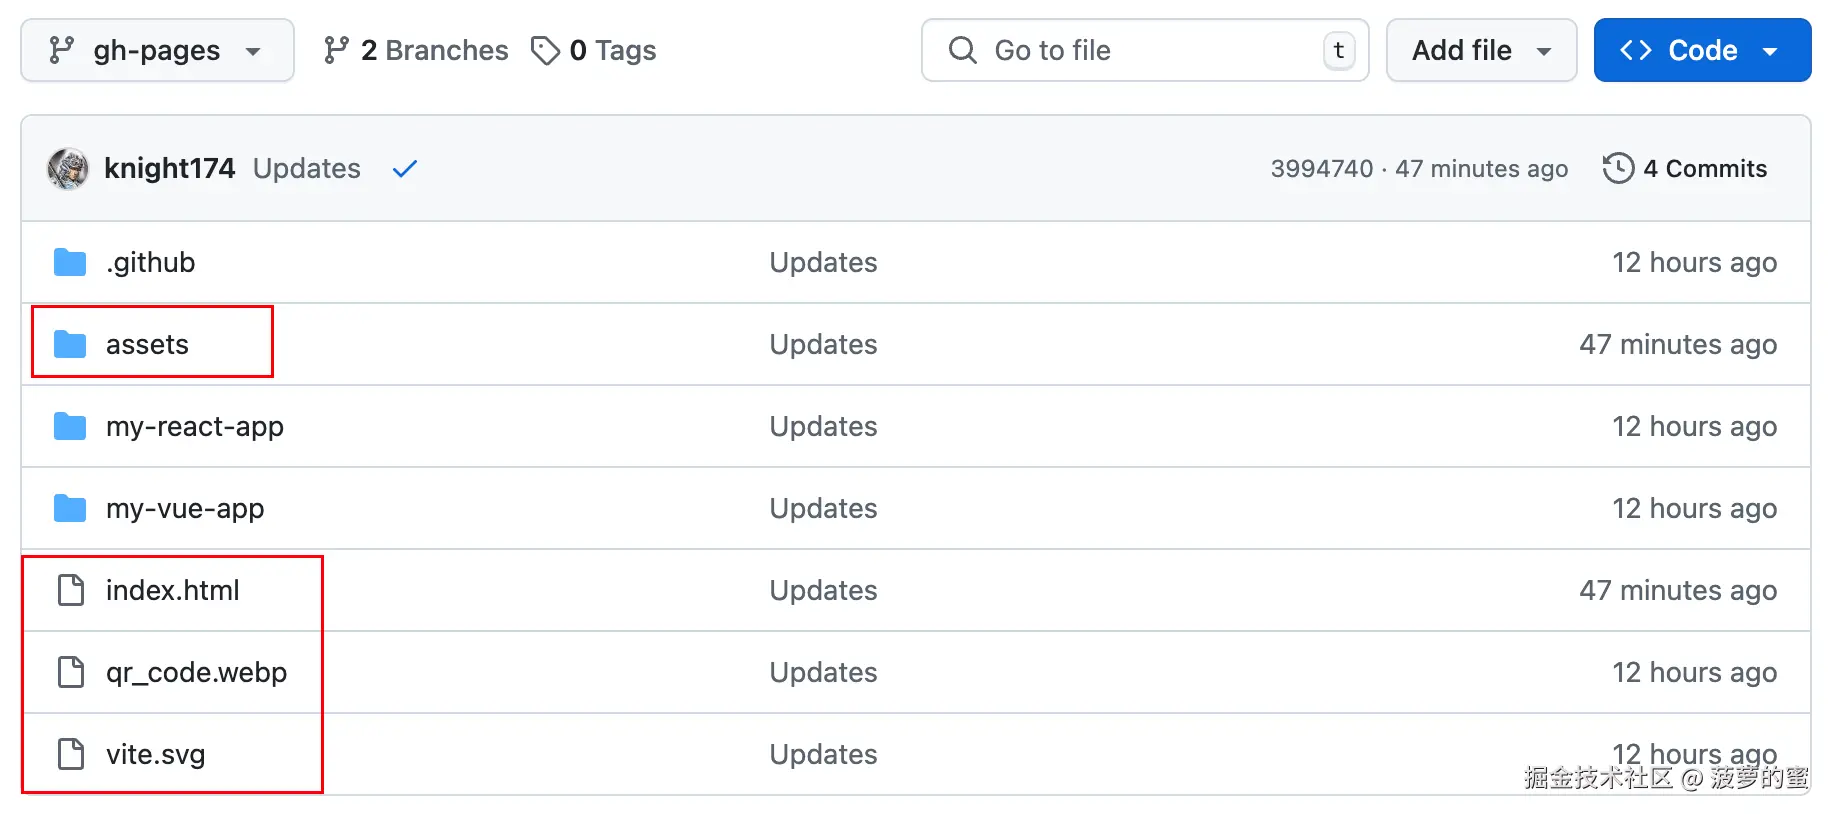Click the commit history clock icon
Viewport: 1832px width, 814px height.
1618,169
